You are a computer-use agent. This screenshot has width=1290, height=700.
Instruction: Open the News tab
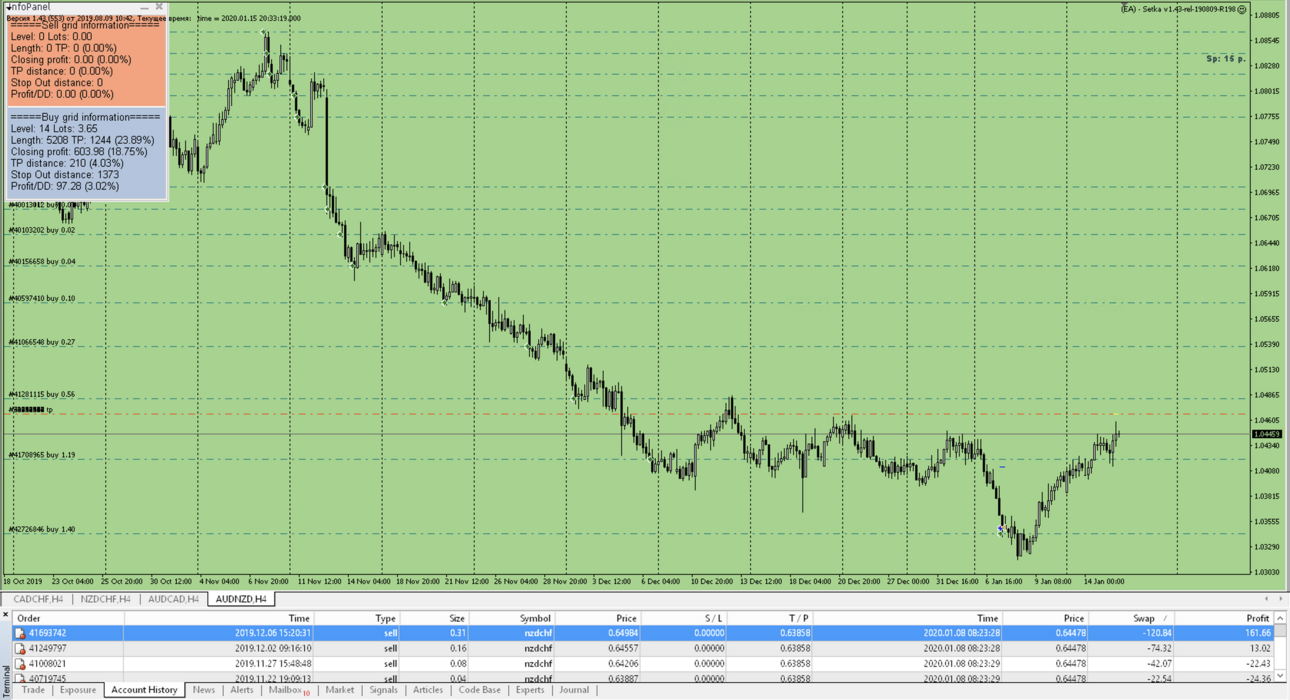pos(204,690)
